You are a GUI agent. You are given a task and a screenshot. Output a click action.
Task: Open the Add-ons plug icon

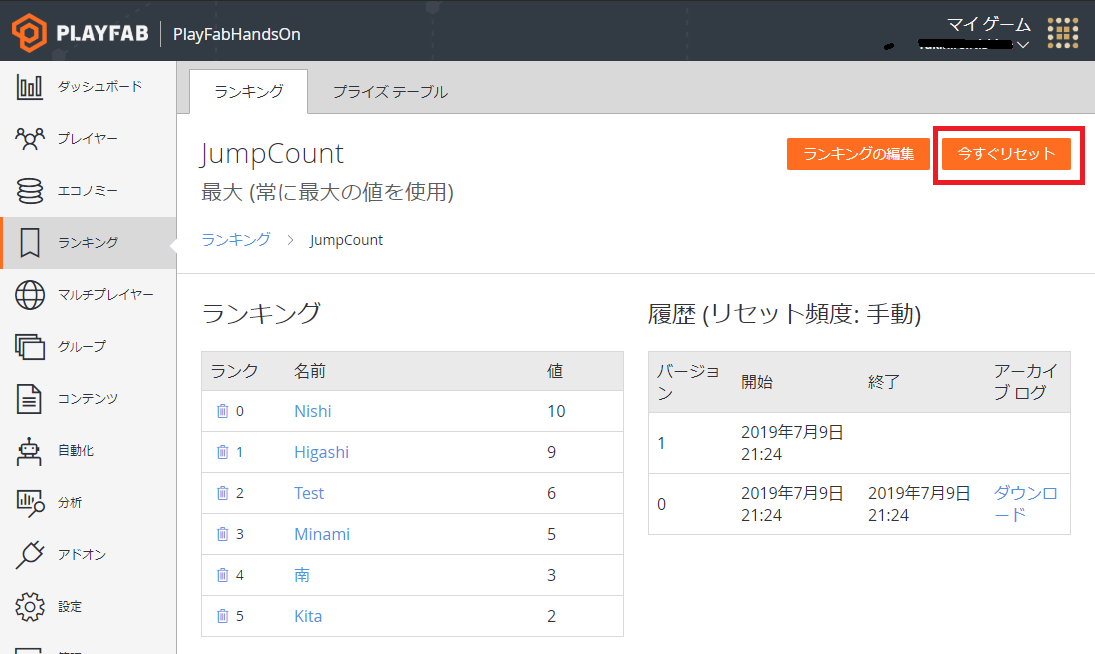pyautogui.click(x=30, y=555)
